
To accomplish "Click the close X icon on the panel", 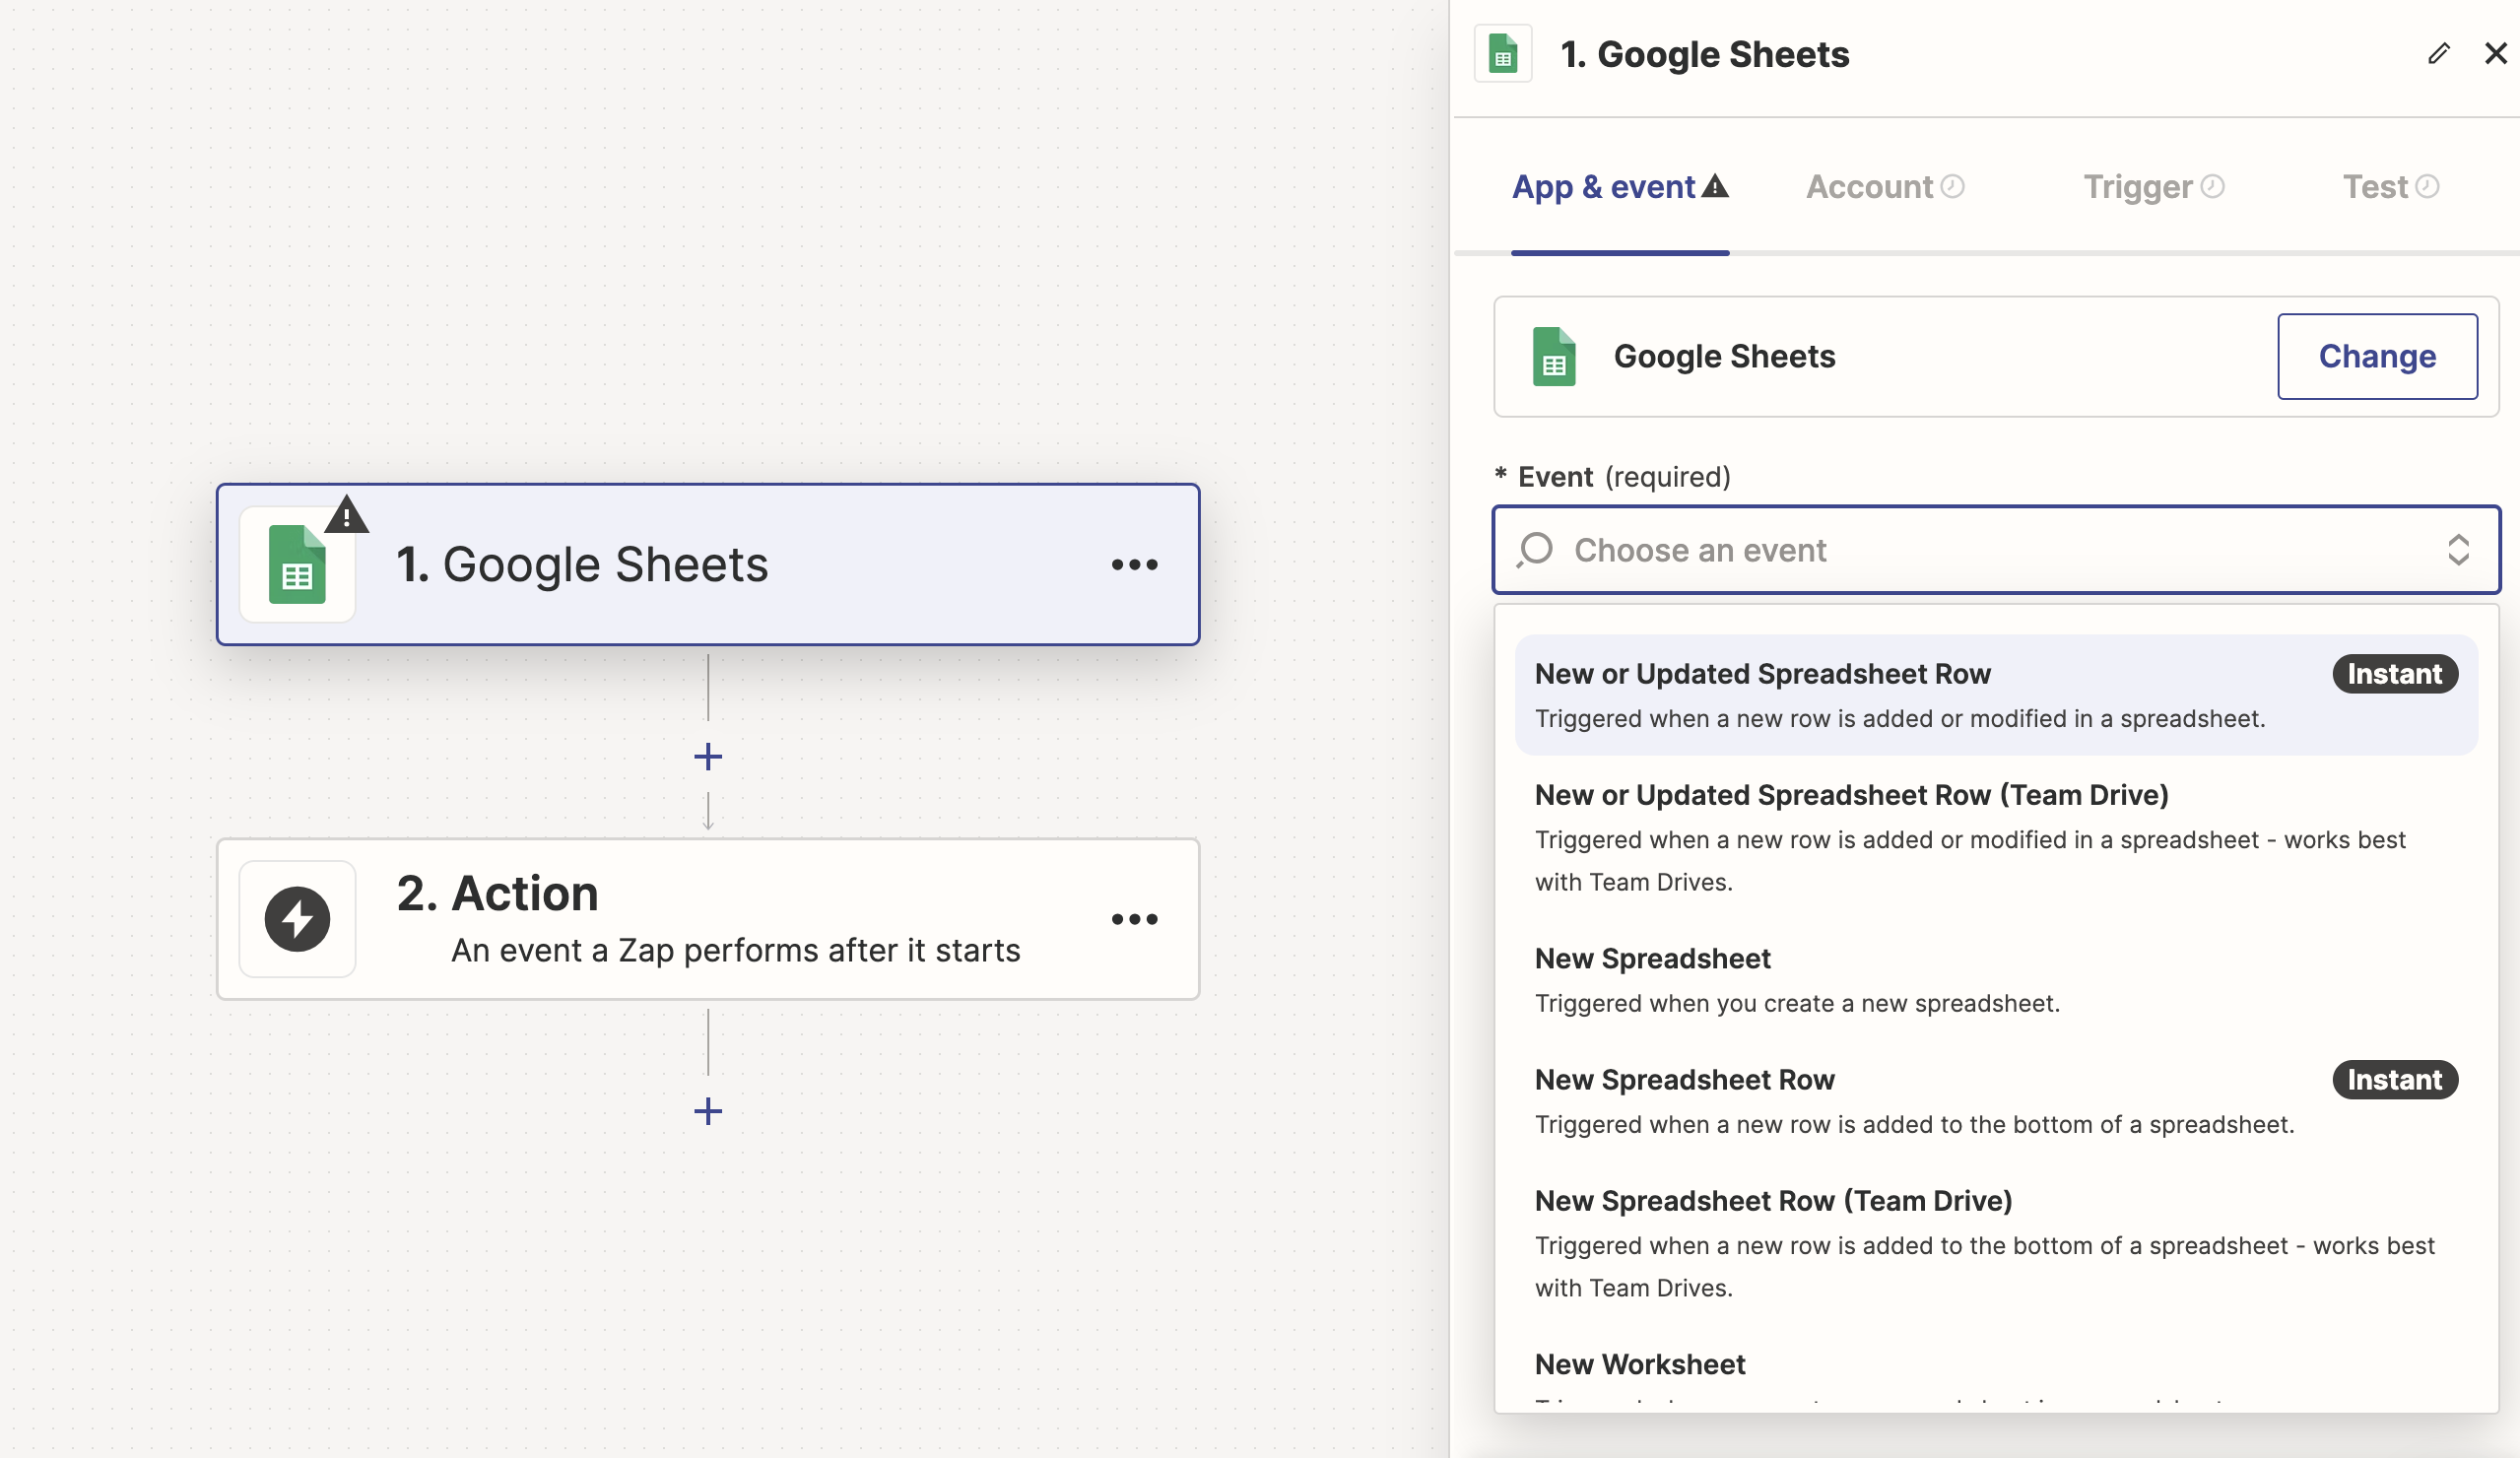I will point(2497,52).
